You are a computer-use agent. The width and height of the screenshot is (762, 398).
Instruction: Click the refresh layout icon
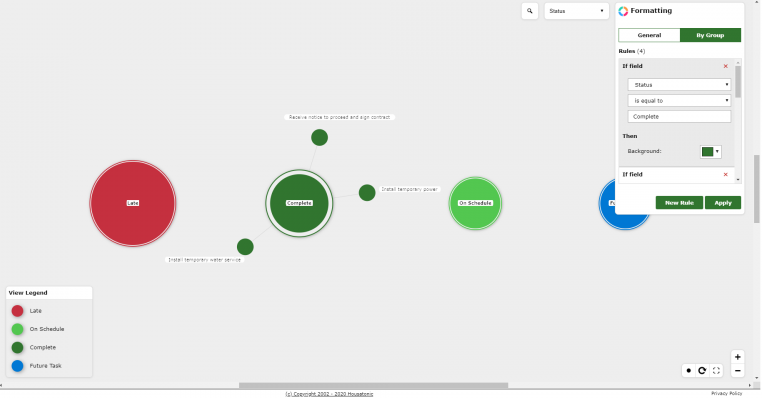(x=702, y=371)
